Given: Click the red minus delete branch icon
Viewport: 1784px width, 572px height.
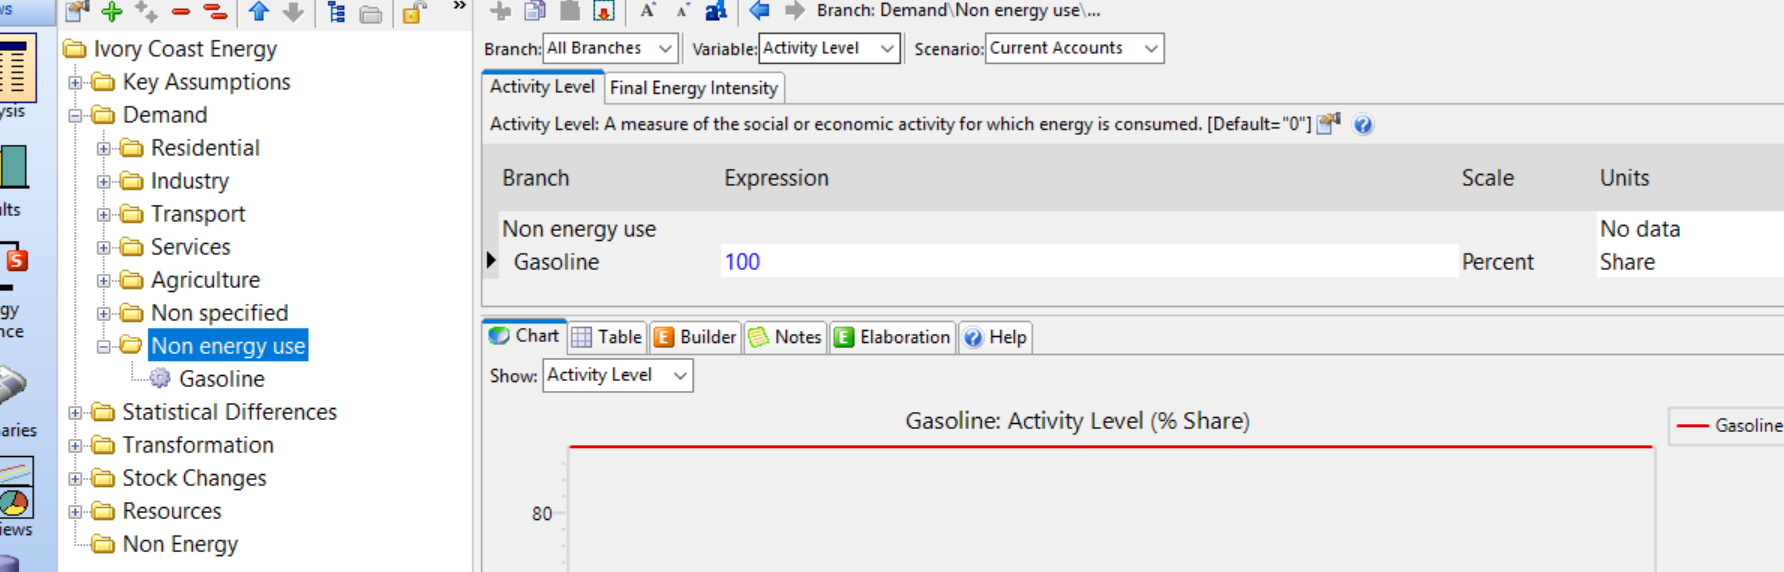Looking at the screenshot, I should click(181, 12).
